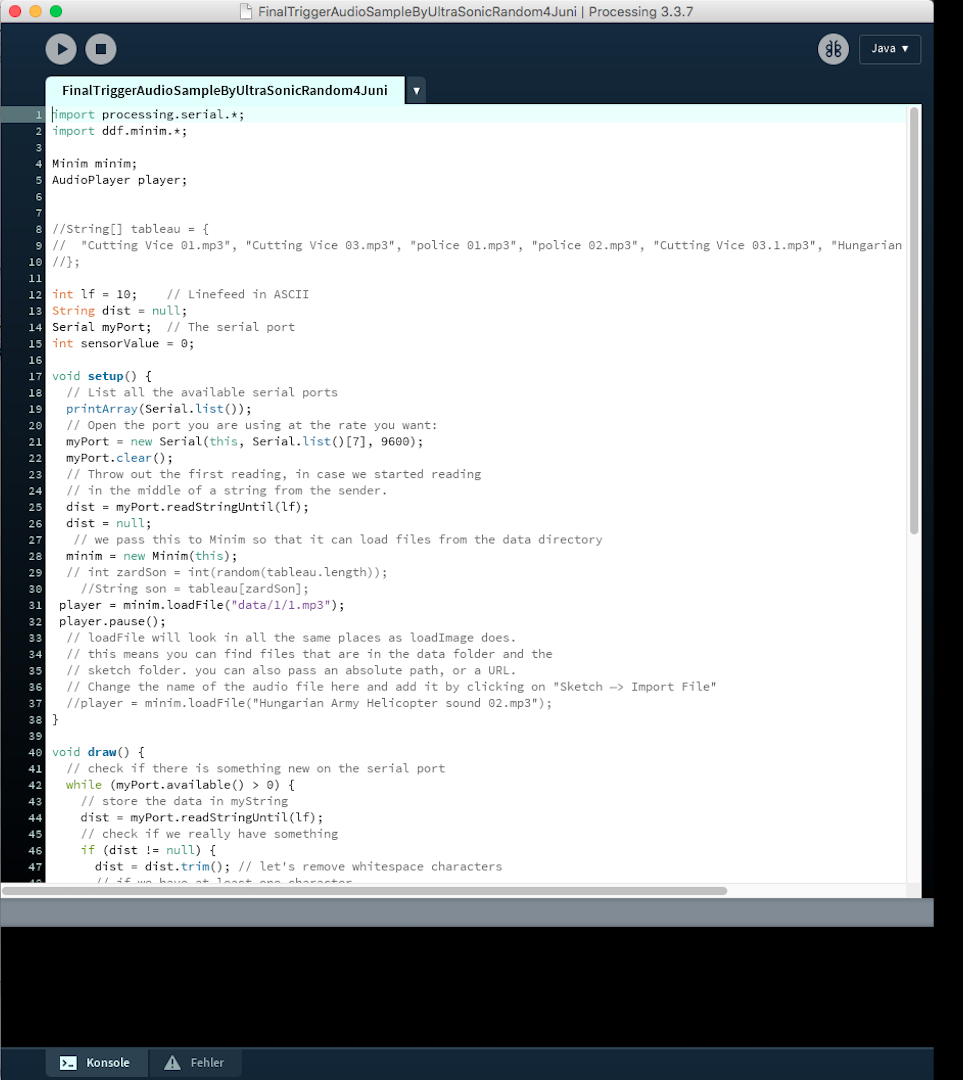Run the sketch with the Play button
The height and width of the screenshot is (1080, 963).
coord(61,49)
